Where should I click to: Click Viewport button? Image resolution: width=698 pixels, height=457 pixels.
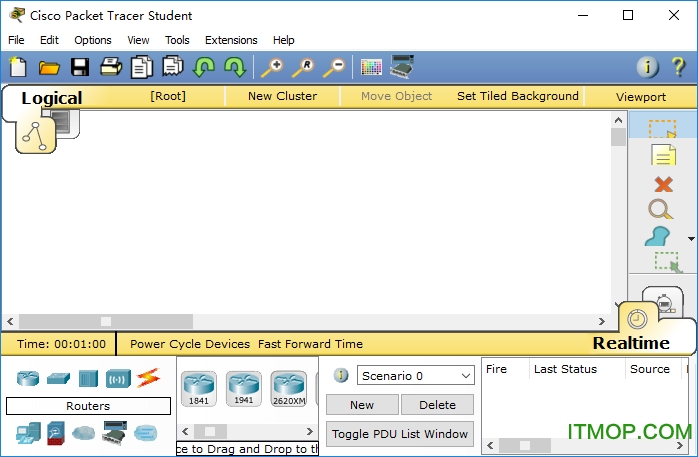(x=641, y=97)
